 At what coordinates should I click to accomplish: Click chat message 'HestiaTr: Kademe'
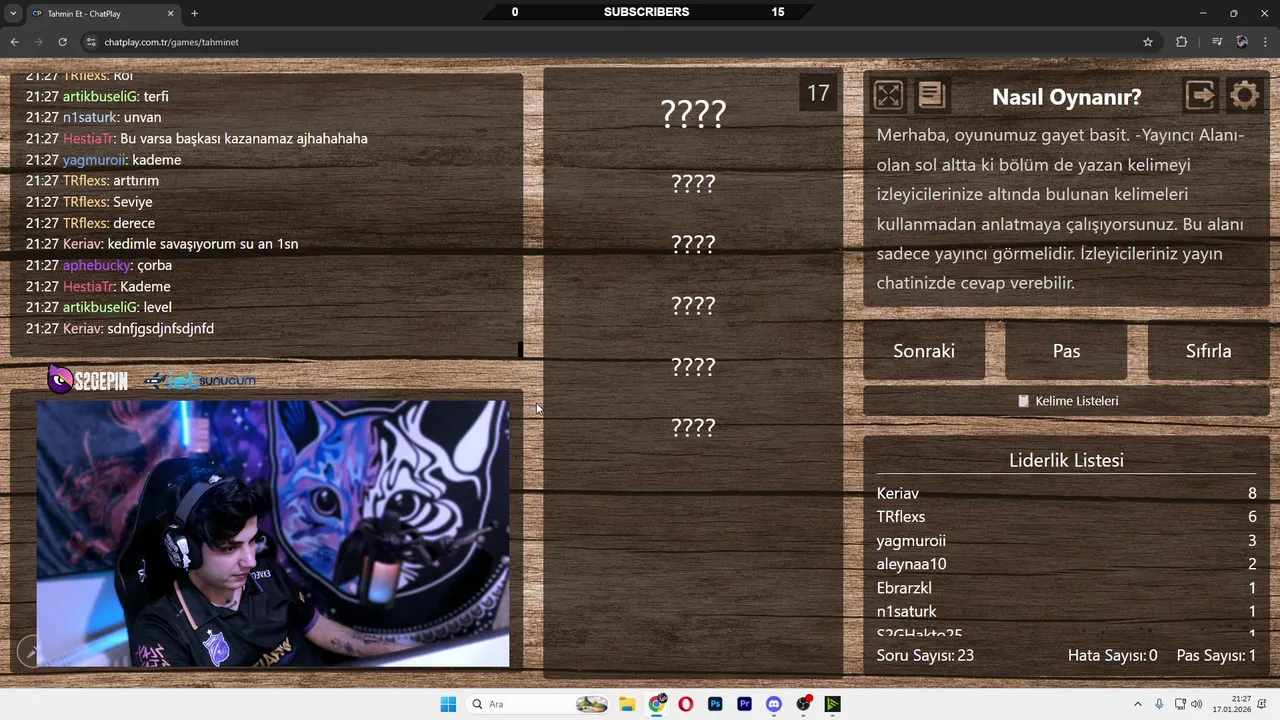click(x=98, y=287)
